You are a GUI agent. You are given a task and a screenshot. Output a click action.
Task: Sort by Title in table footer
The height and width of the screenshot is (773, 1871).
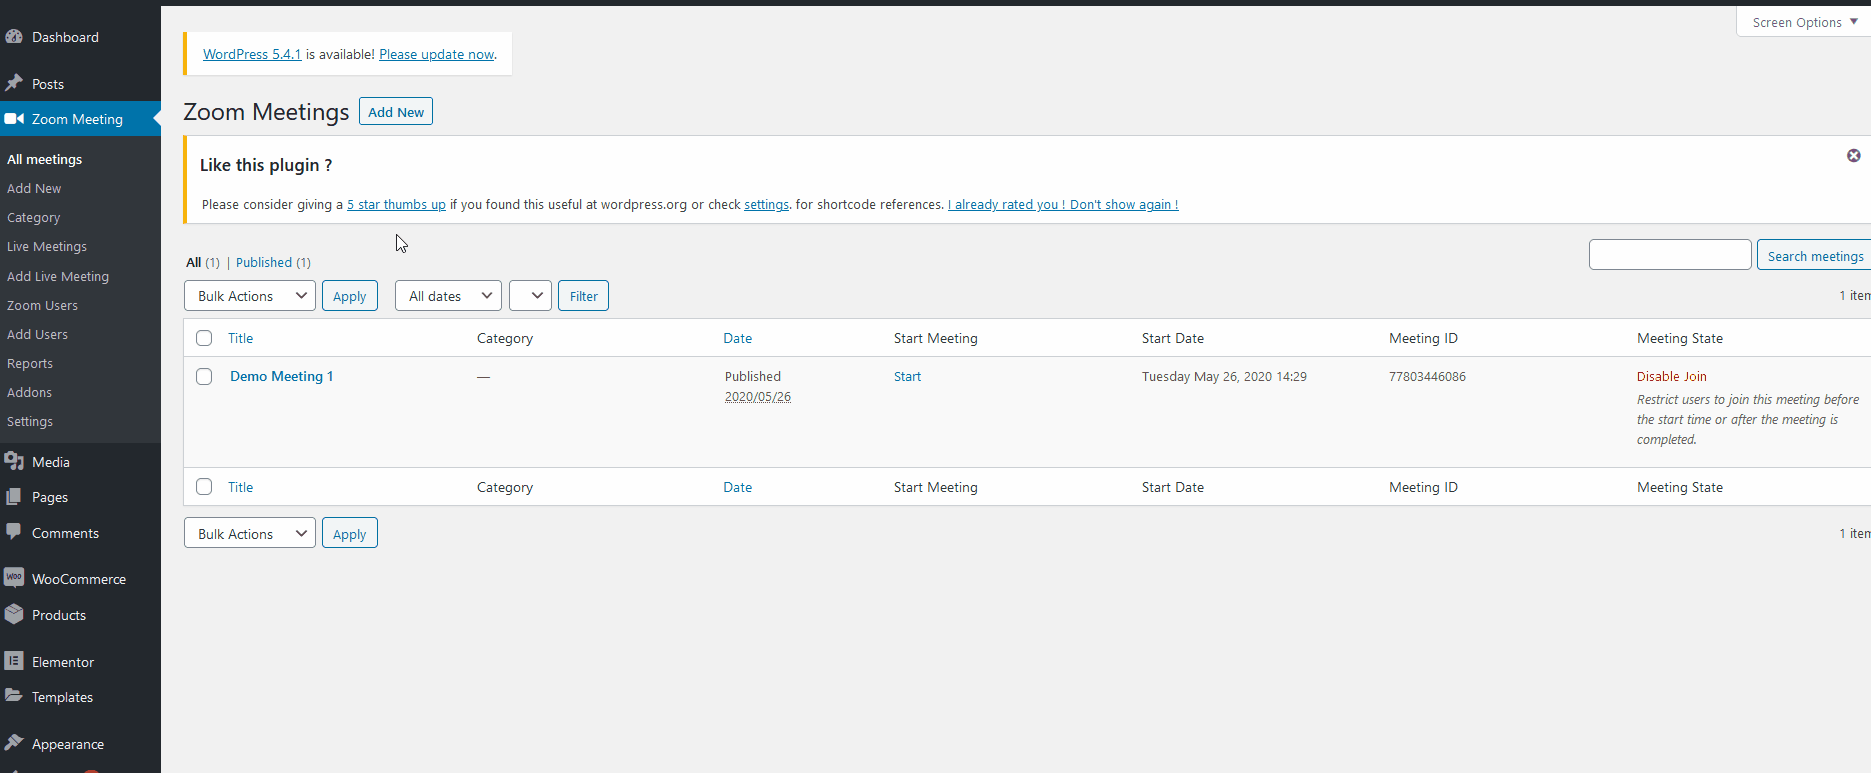(x=240, y=487)
